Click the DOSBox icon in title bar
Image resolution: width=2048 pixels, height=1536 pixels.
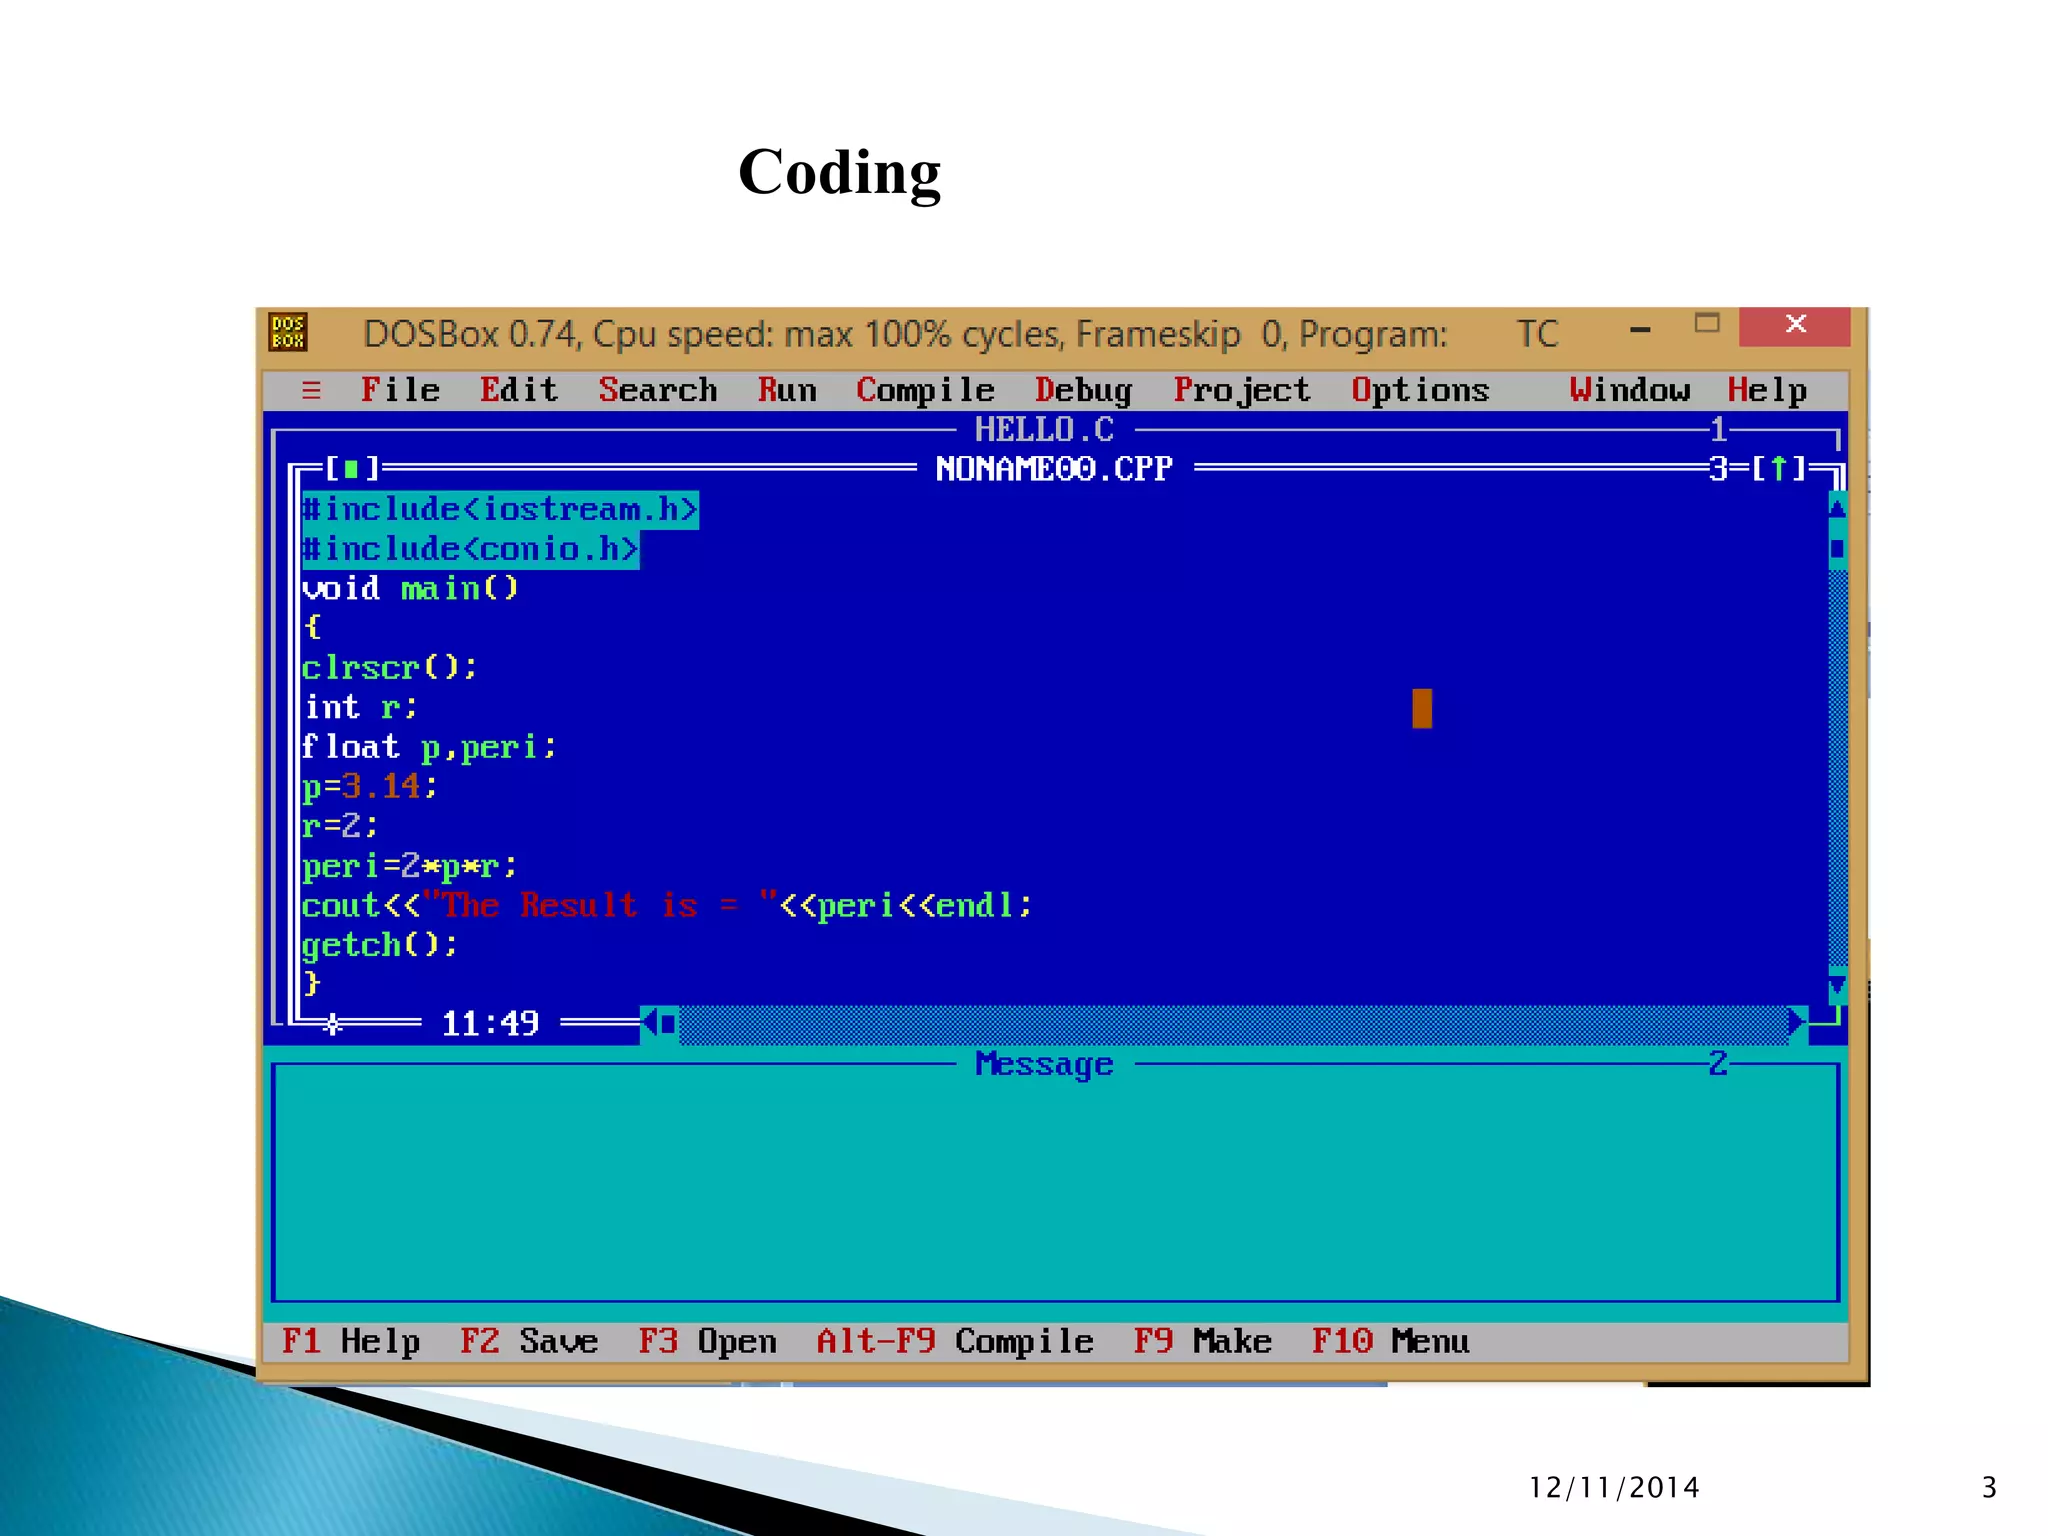(x=288, y=332)
